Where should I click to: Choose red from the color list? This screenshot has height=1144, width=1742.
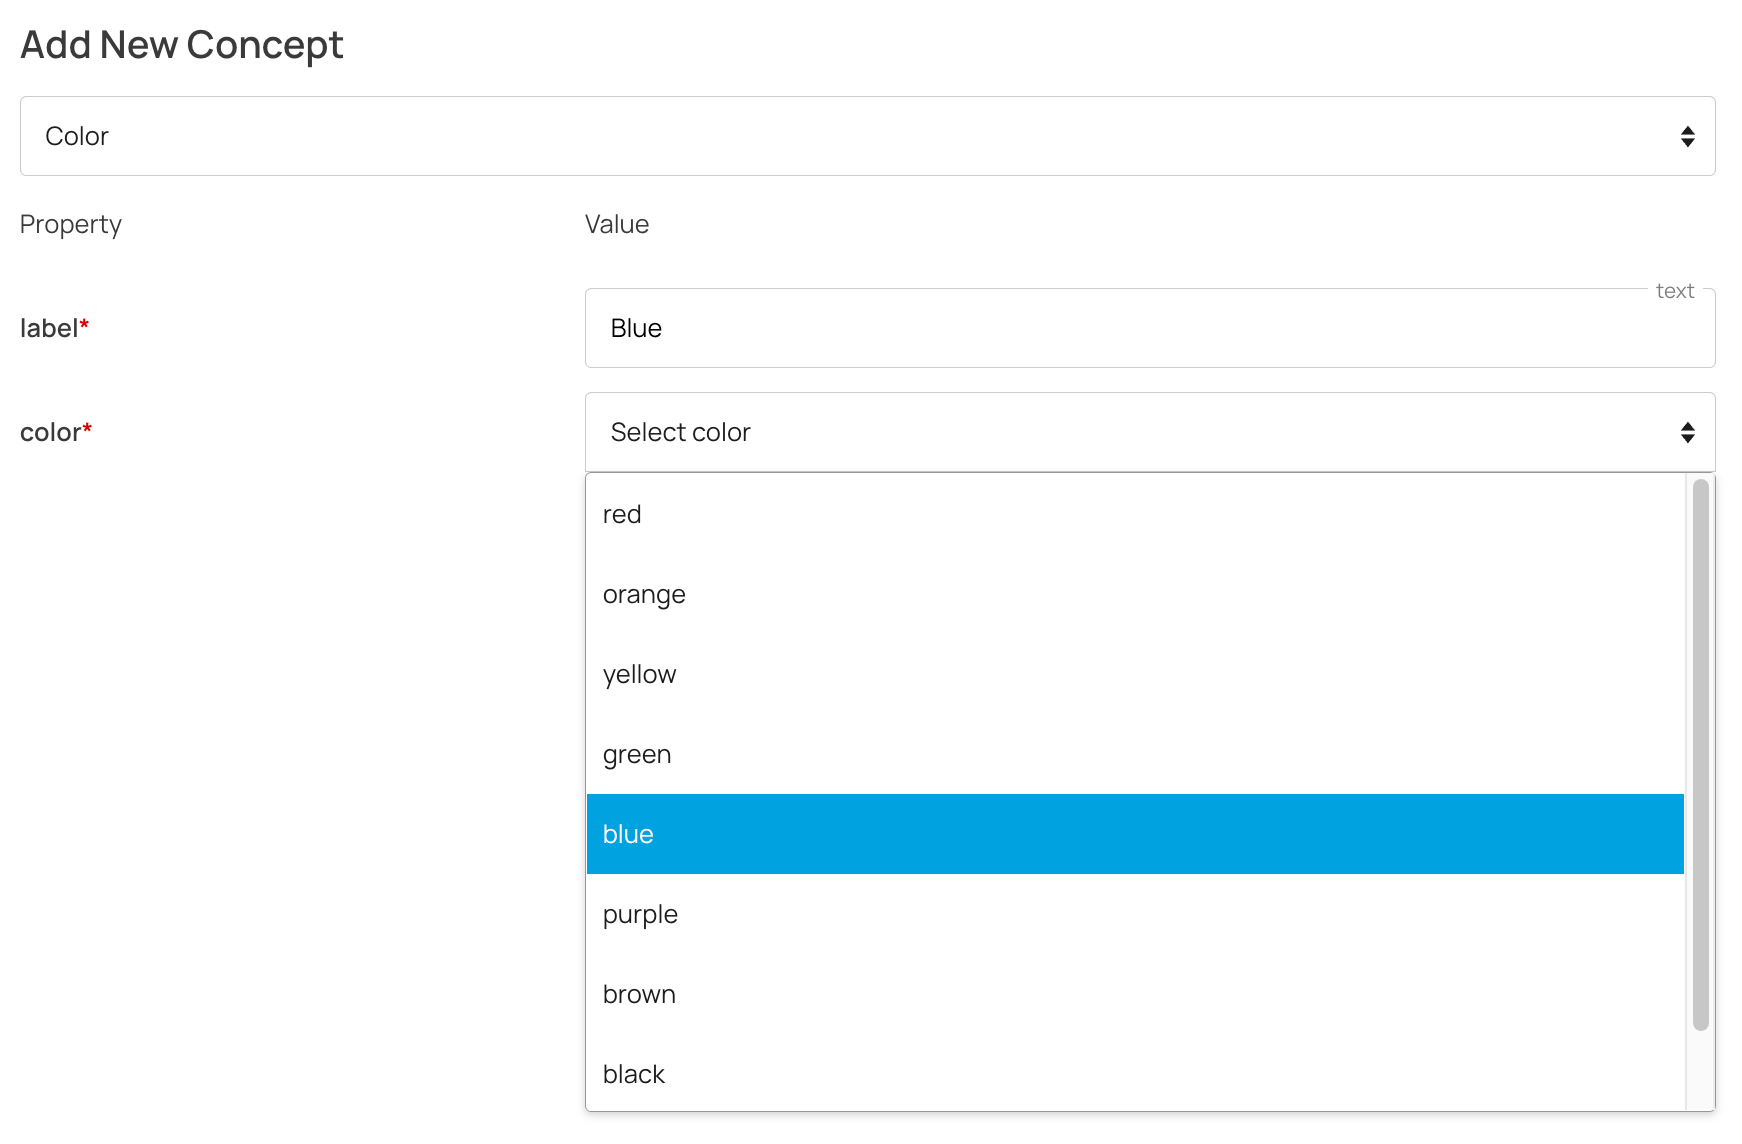click(x=622, y=514)
